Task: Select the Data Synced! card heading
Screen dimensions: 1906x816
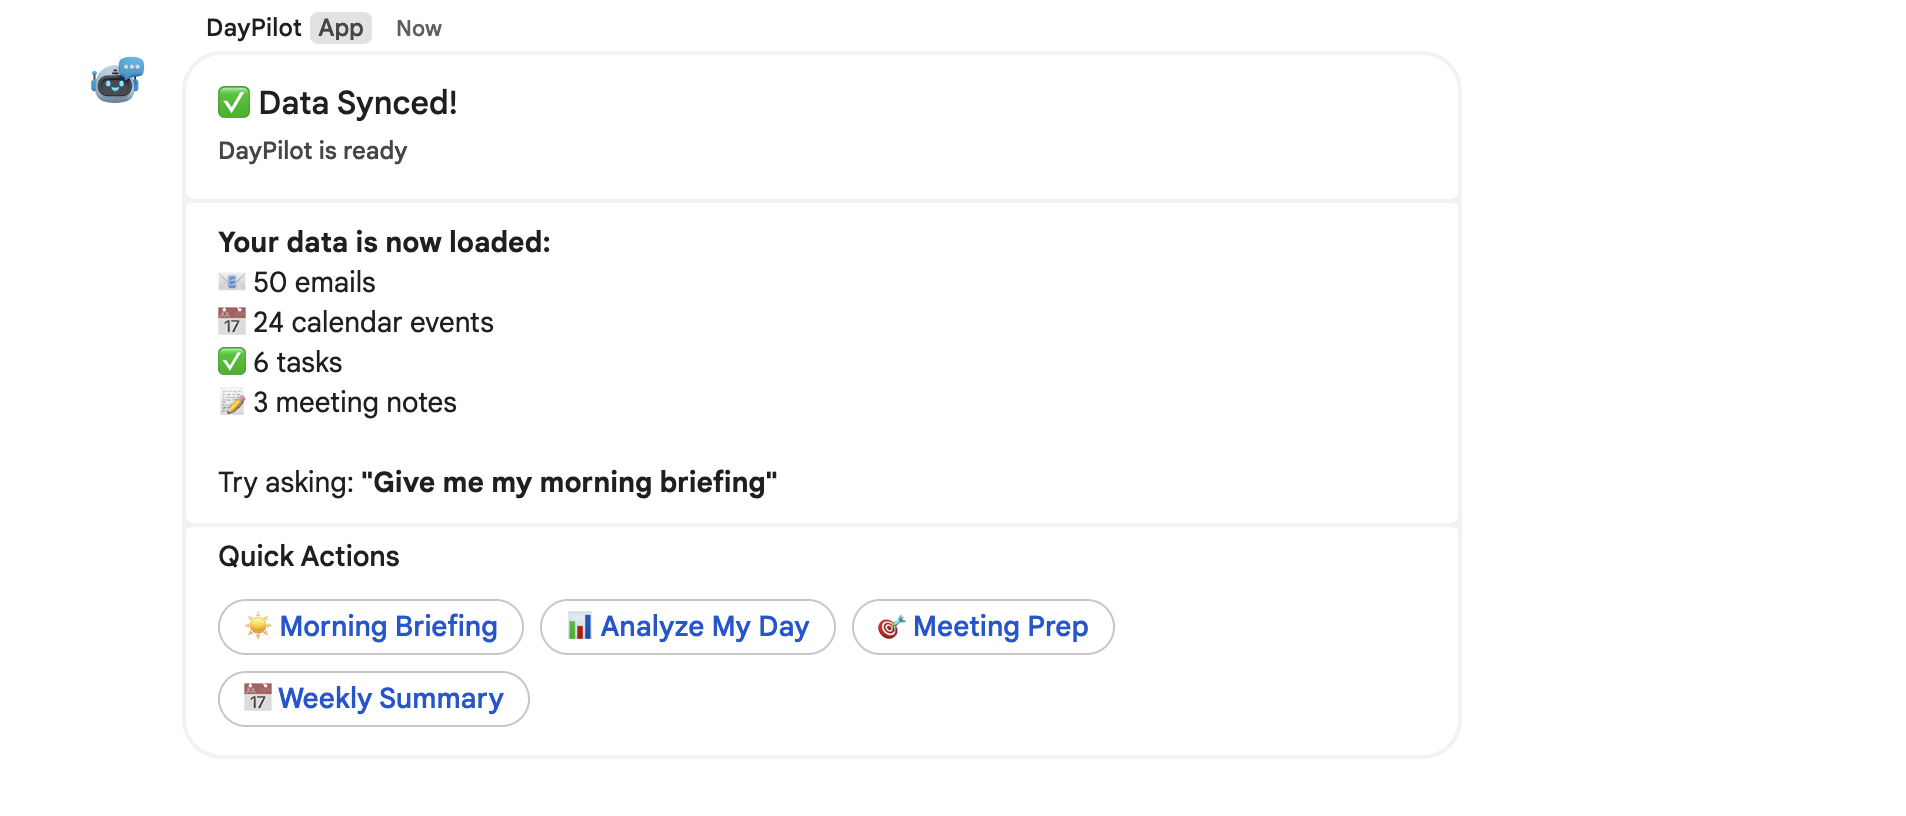Action: click(357, 103)
